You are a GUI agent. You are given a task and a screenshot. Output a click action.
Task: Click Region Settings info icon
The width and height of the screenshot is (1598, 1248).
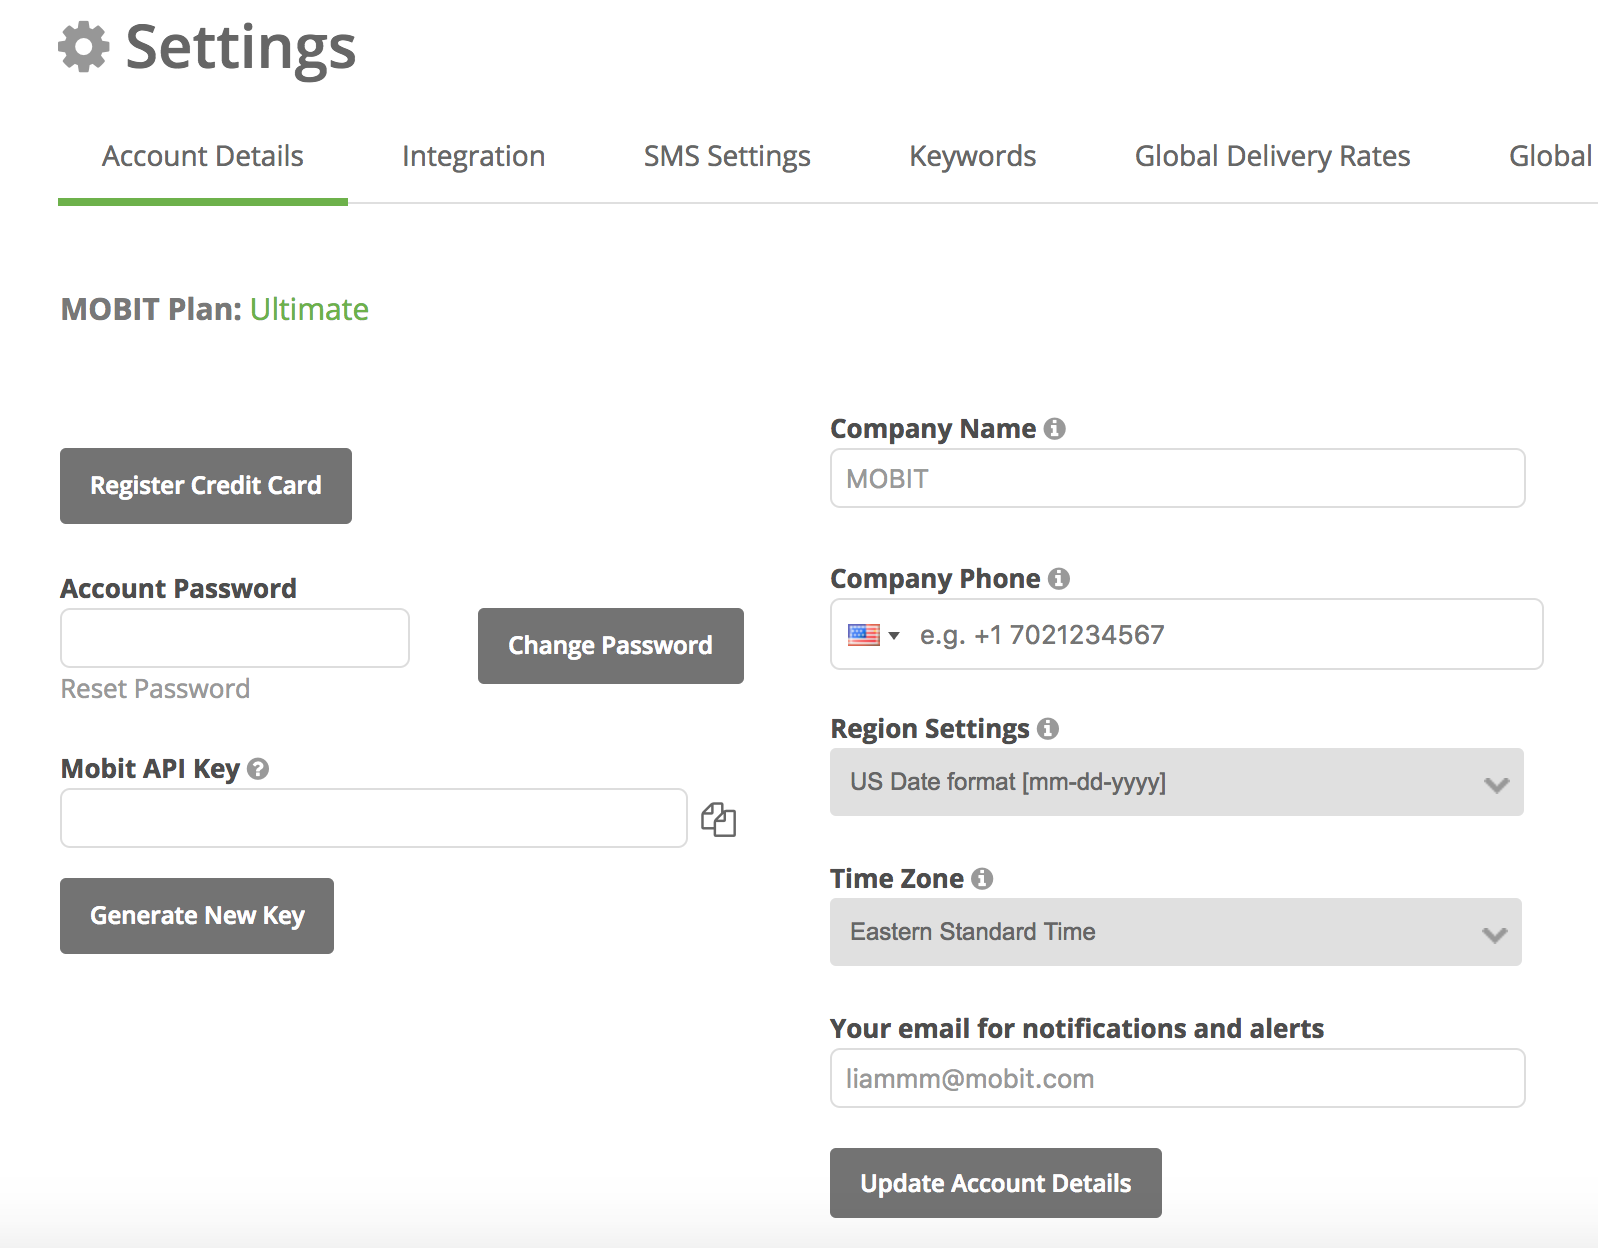1047,729
